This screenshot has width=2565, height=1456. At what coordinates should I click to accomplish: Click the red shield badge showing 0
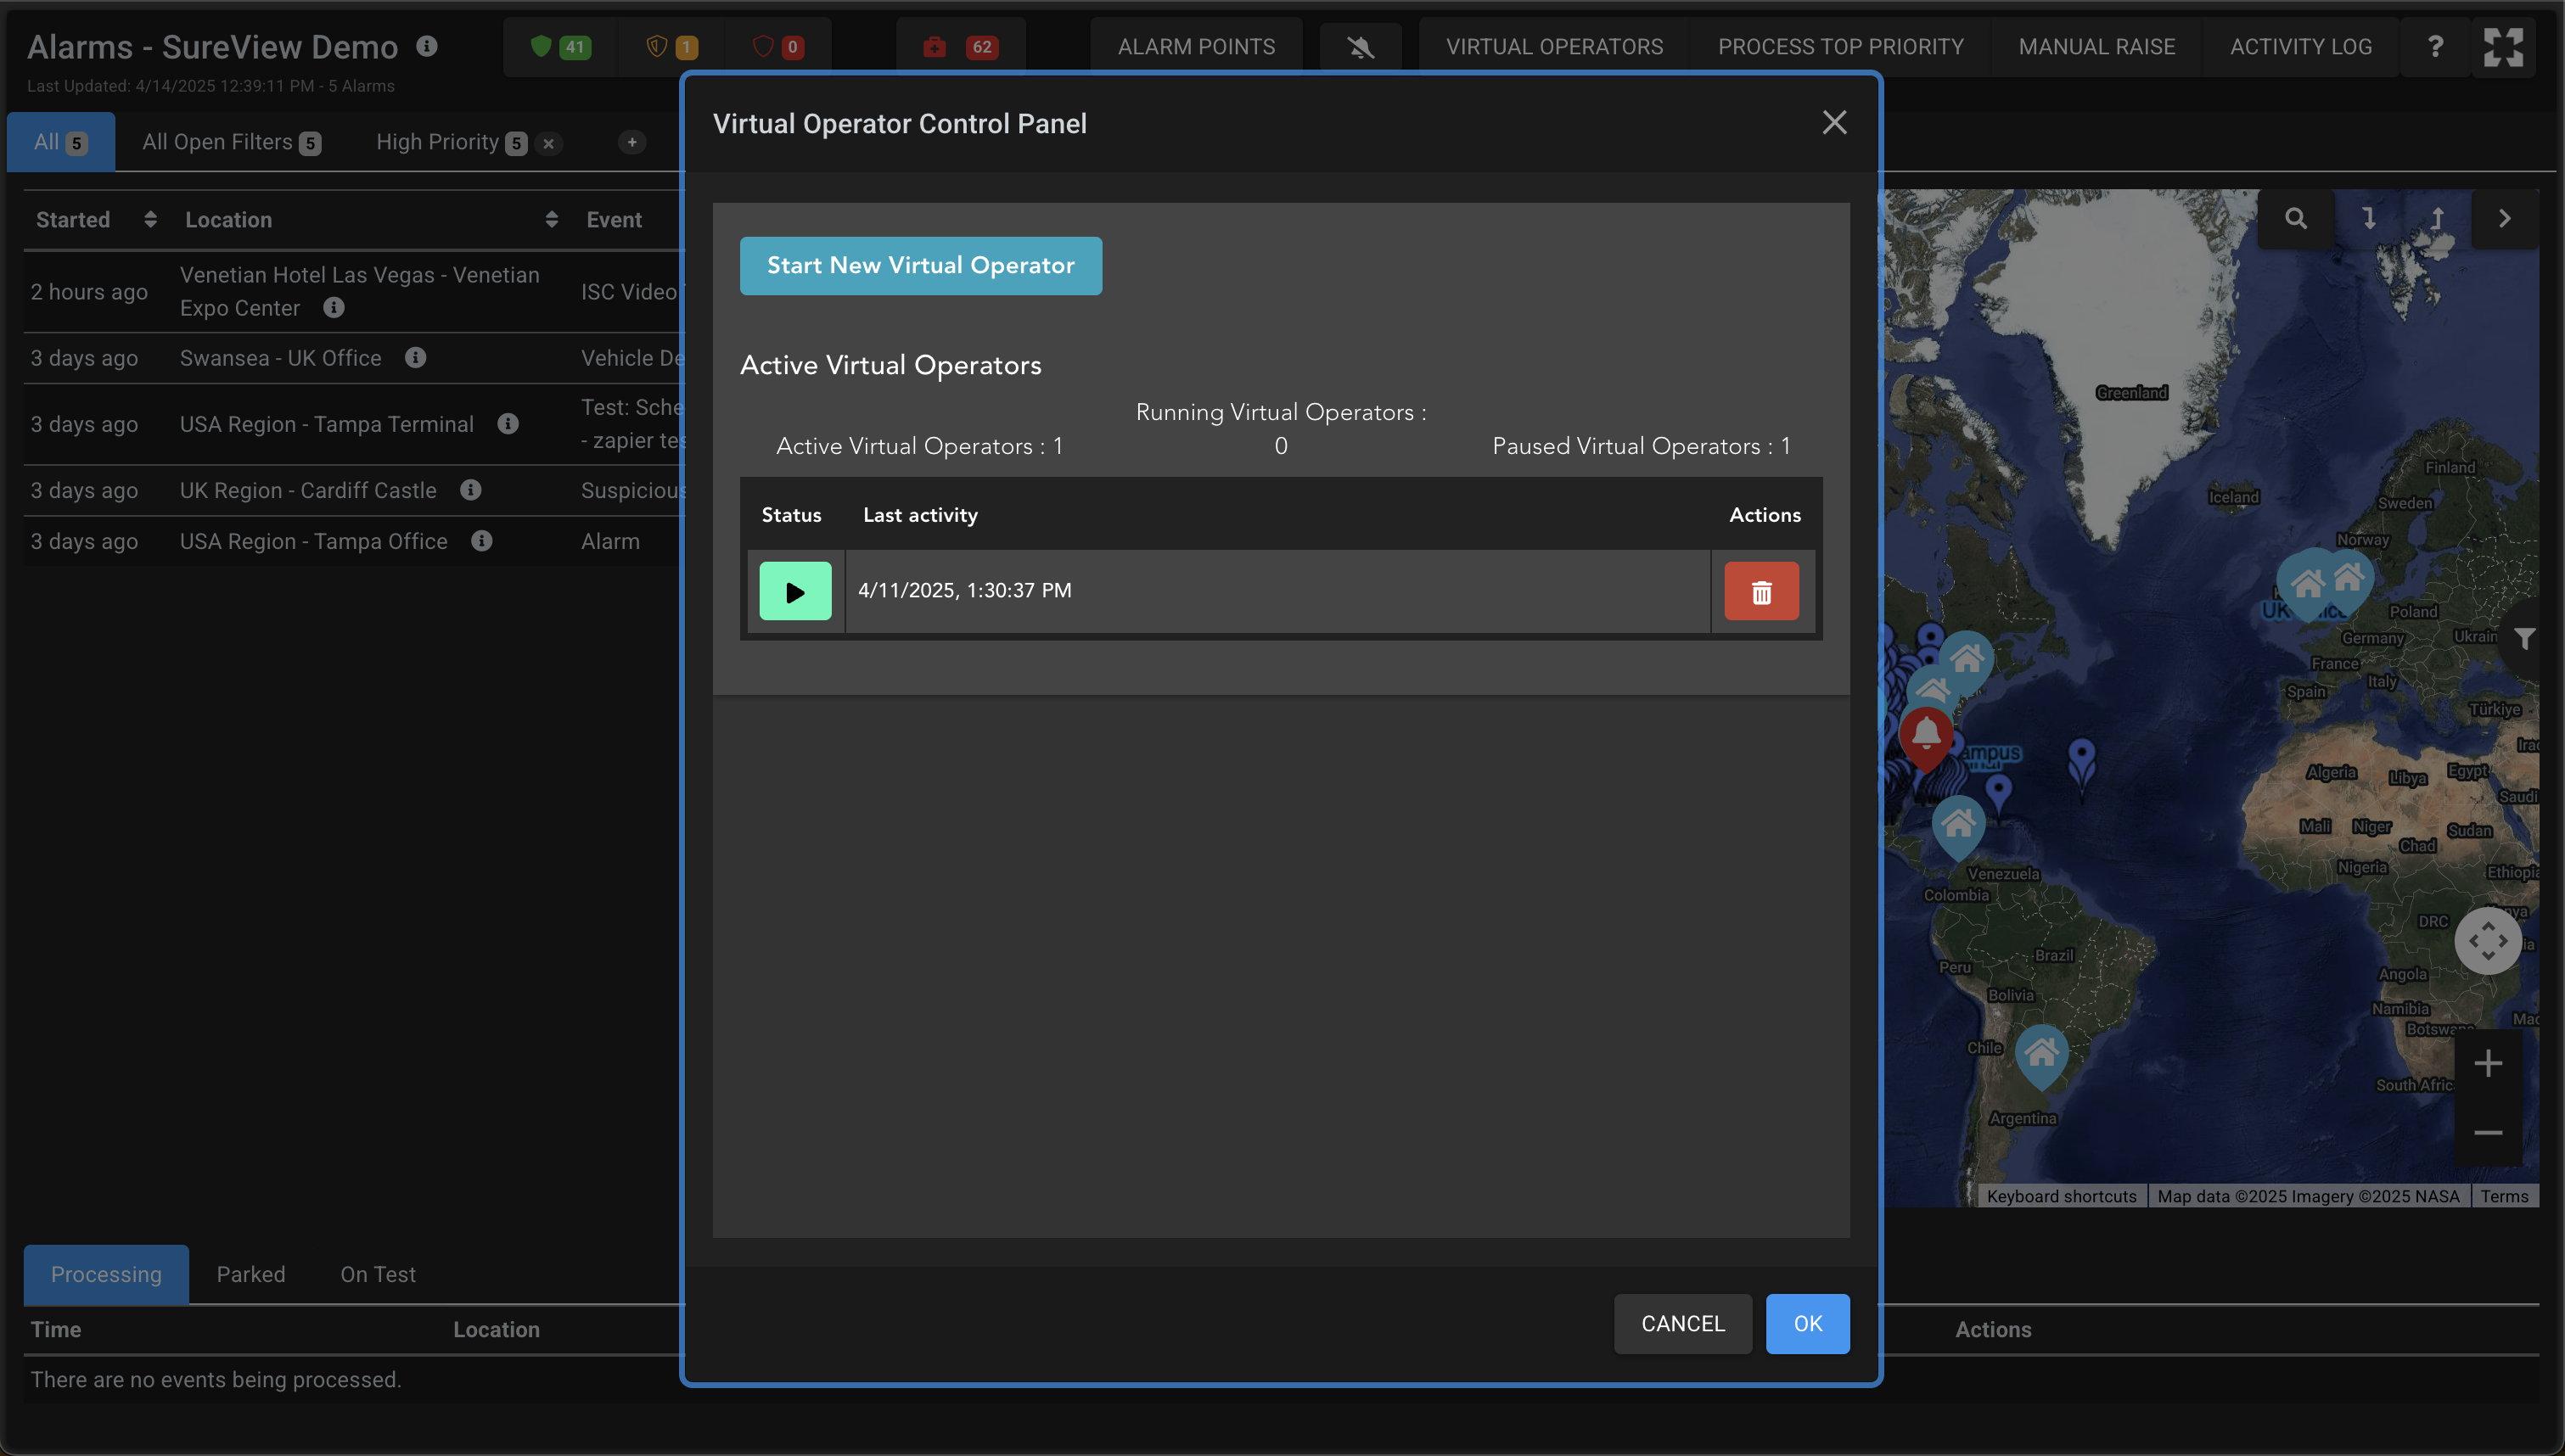pos(778,47)
